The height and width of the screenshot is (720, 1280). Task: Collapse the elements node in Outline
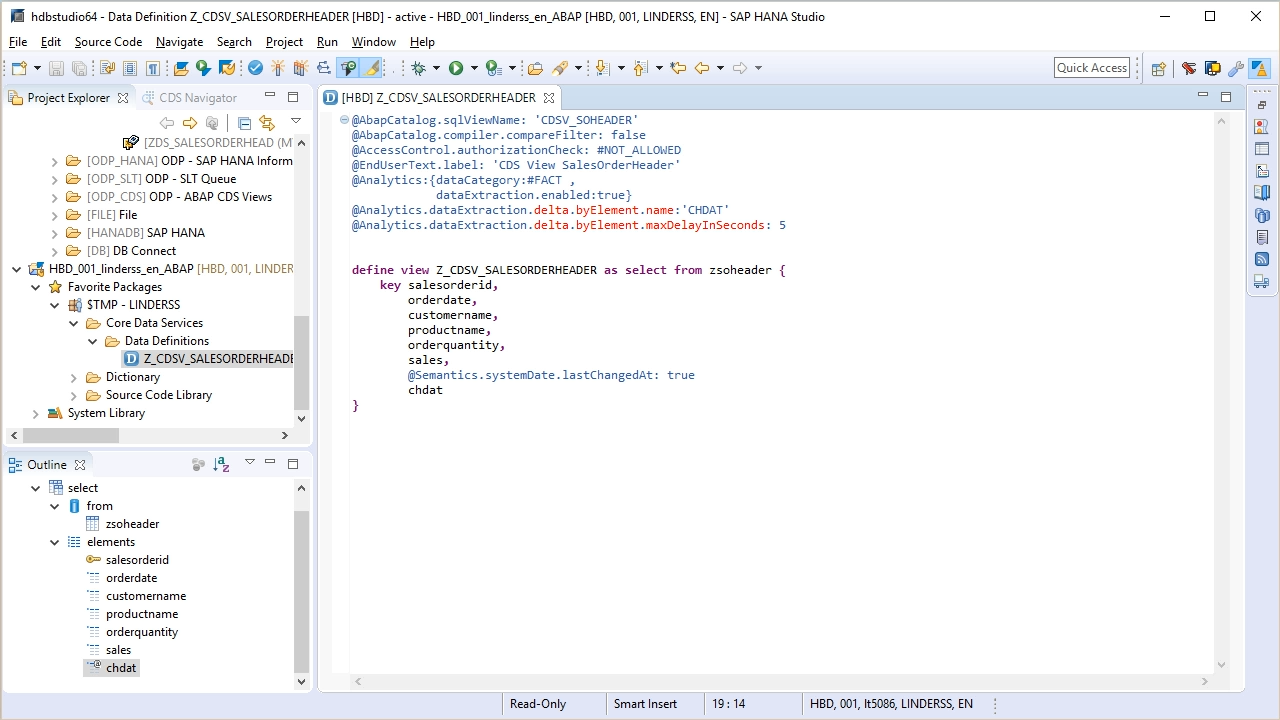coord(55,542)
